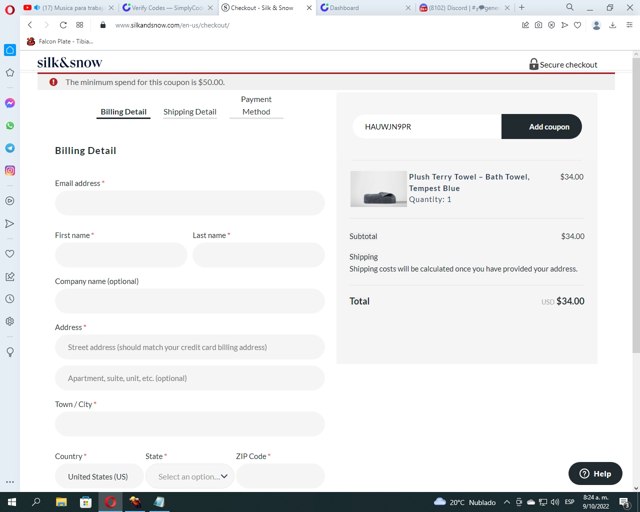Focus the Apartment, suite, unit field

(x=190, y=378)
